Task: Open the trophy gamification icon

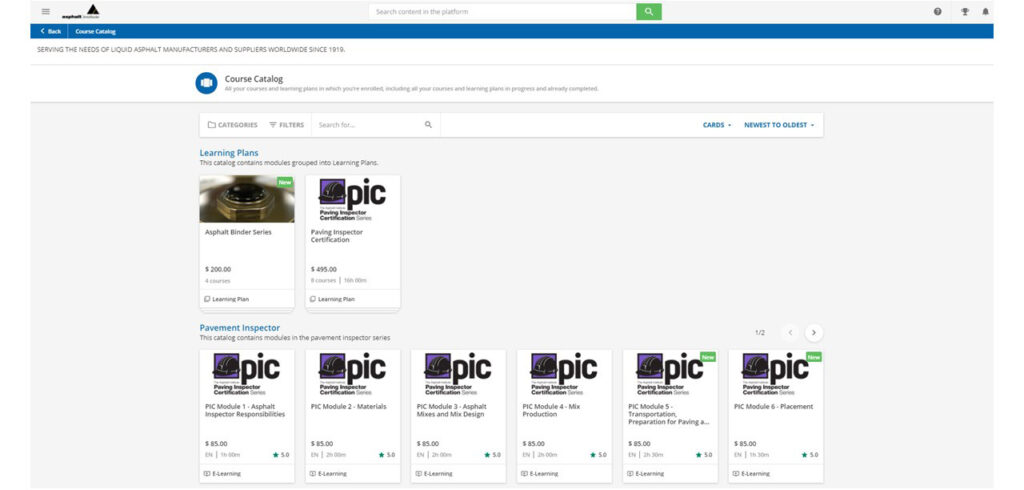Action: (965, 12)
